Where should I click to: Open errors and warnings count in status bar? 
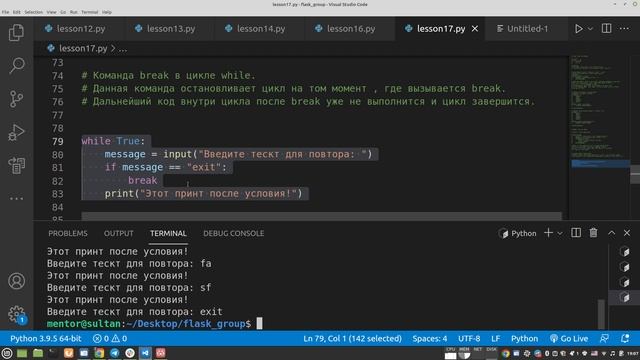[110, 338]
